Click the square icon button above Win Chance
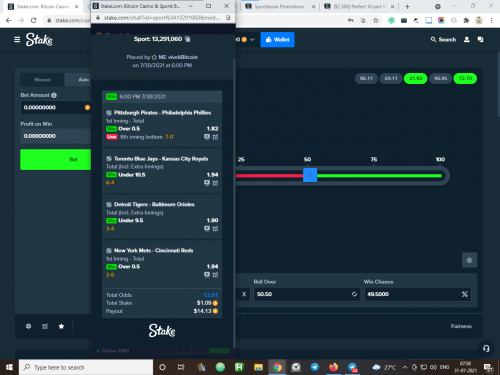This screenshot has height=375, width=500. click(x=469, y=260)
